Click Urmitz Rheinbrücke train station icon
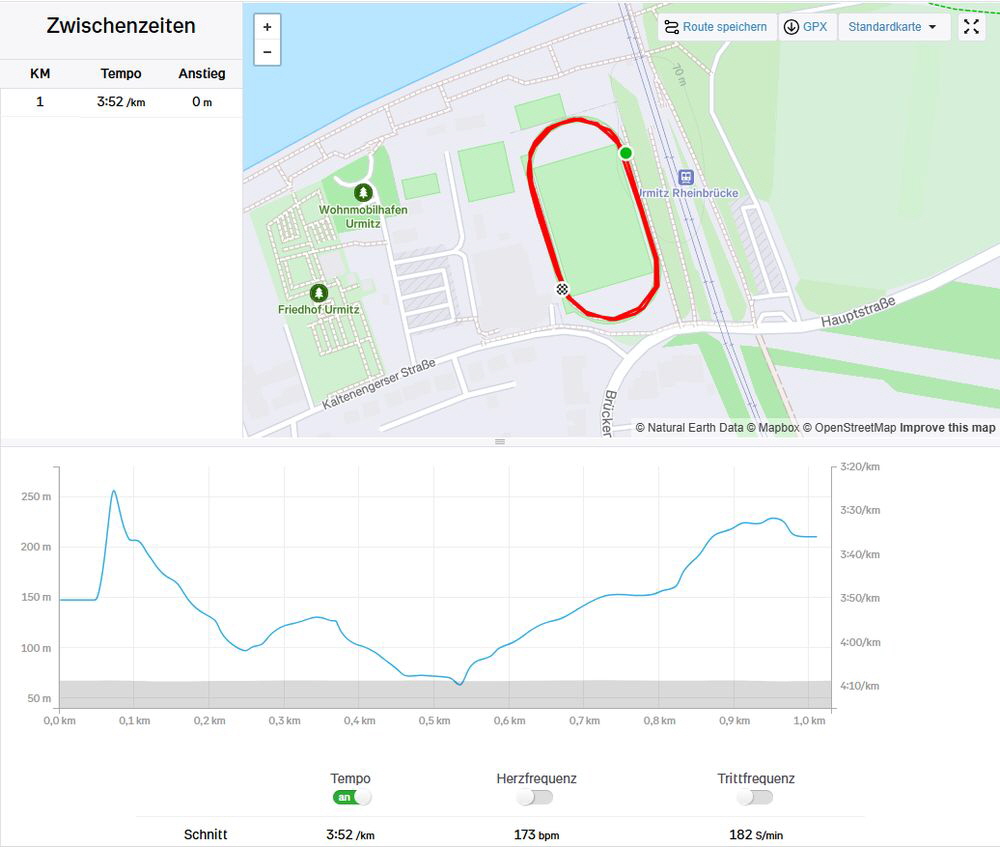The width and height of the screenshot is (1000, 847). [685, 176]
